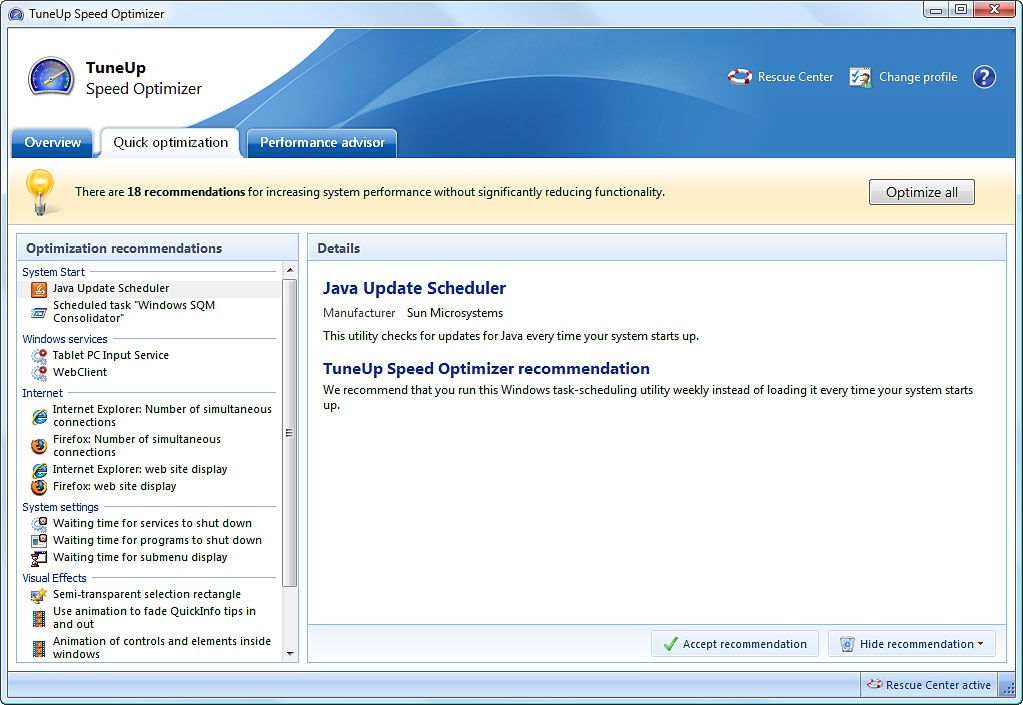This screenshot has height=705, width=1023.
Task: Switch to the Overview tab
Action: point(52,143)
